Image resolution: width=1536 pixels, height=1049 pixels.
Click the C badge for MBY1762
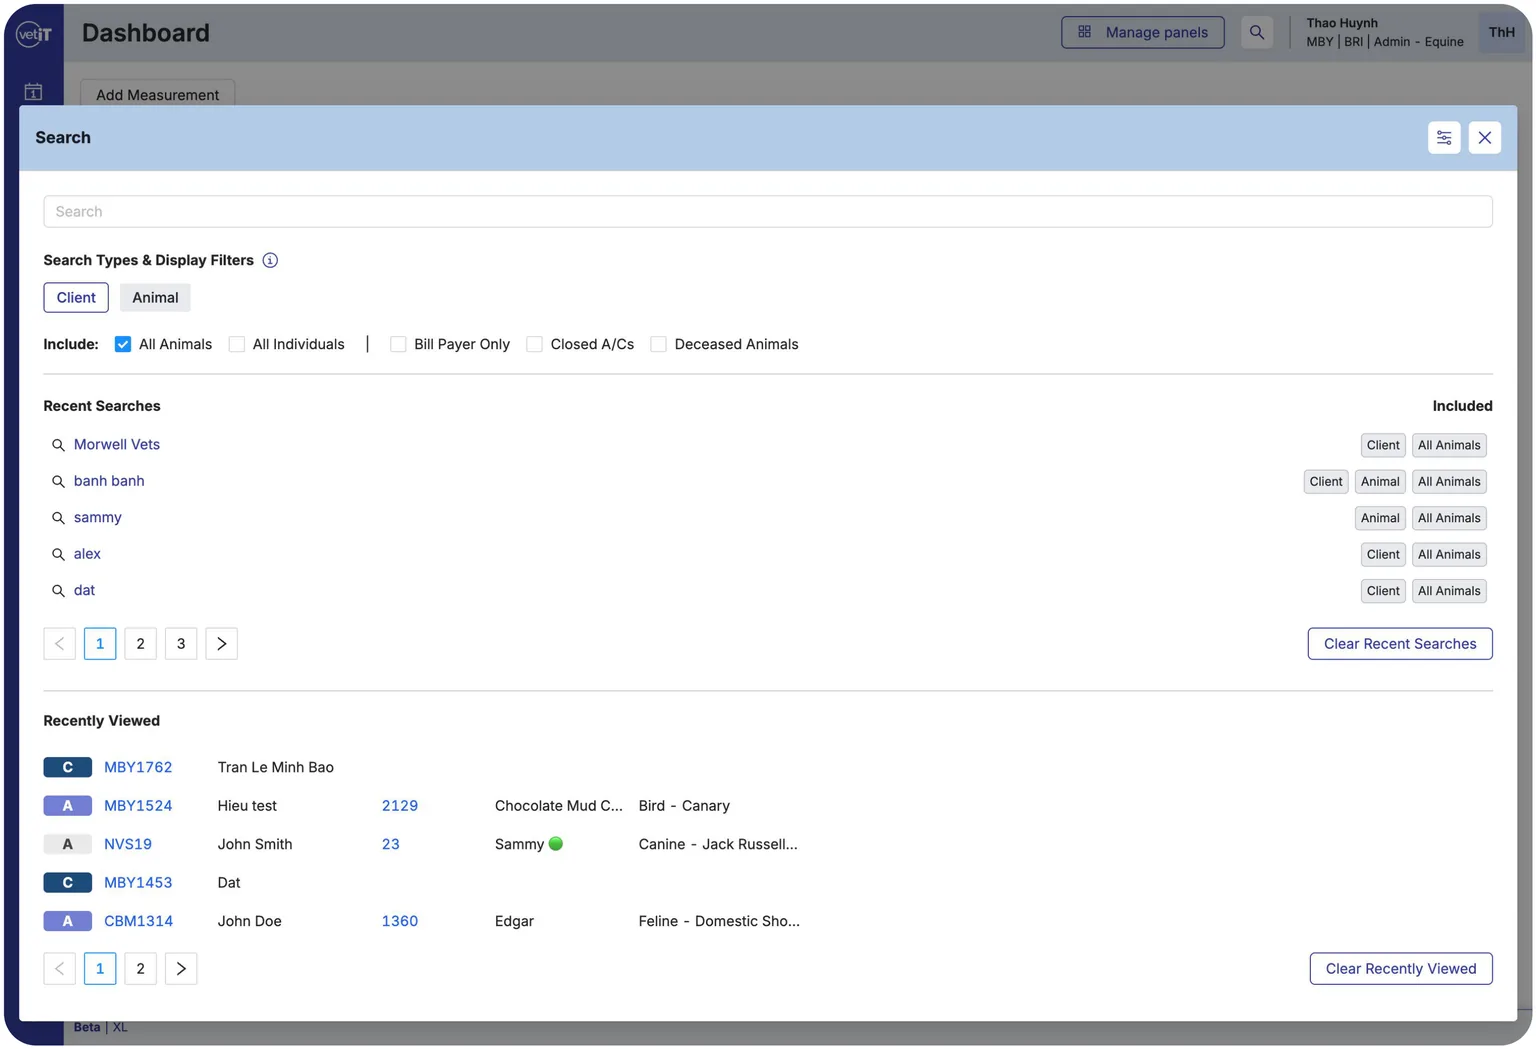(68, 767)
